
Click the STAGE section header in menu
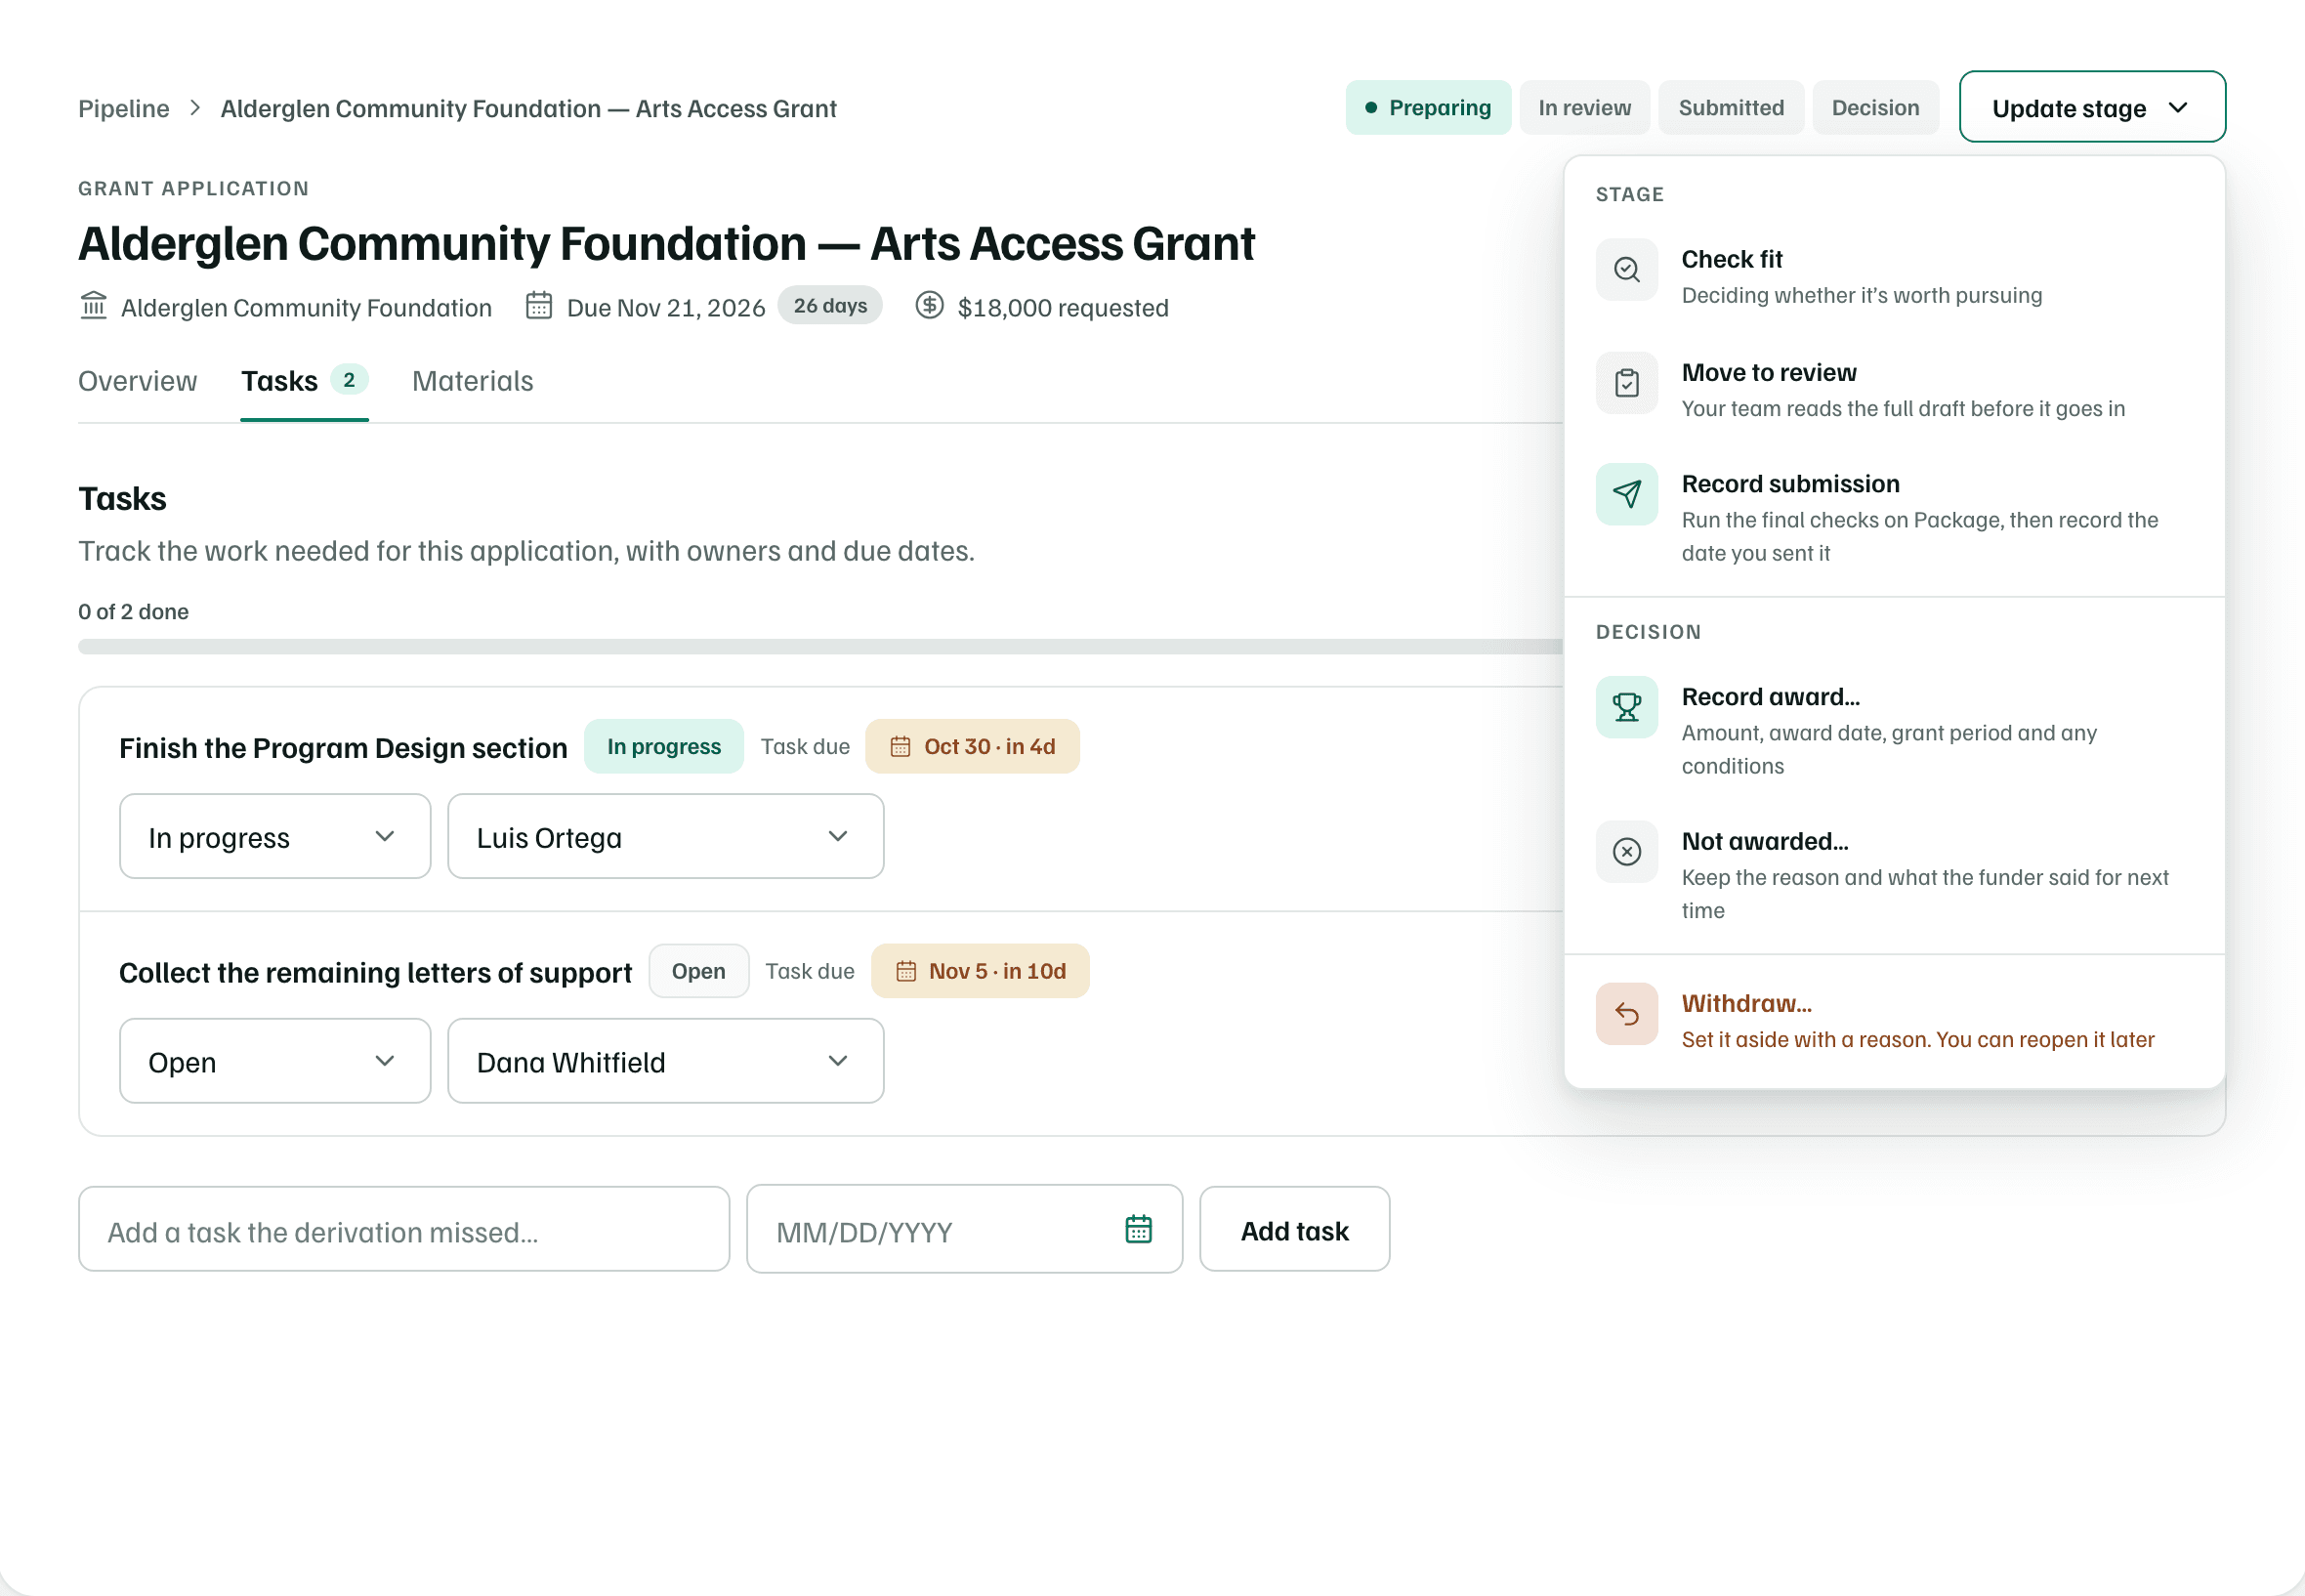(x=1629, y=194)
